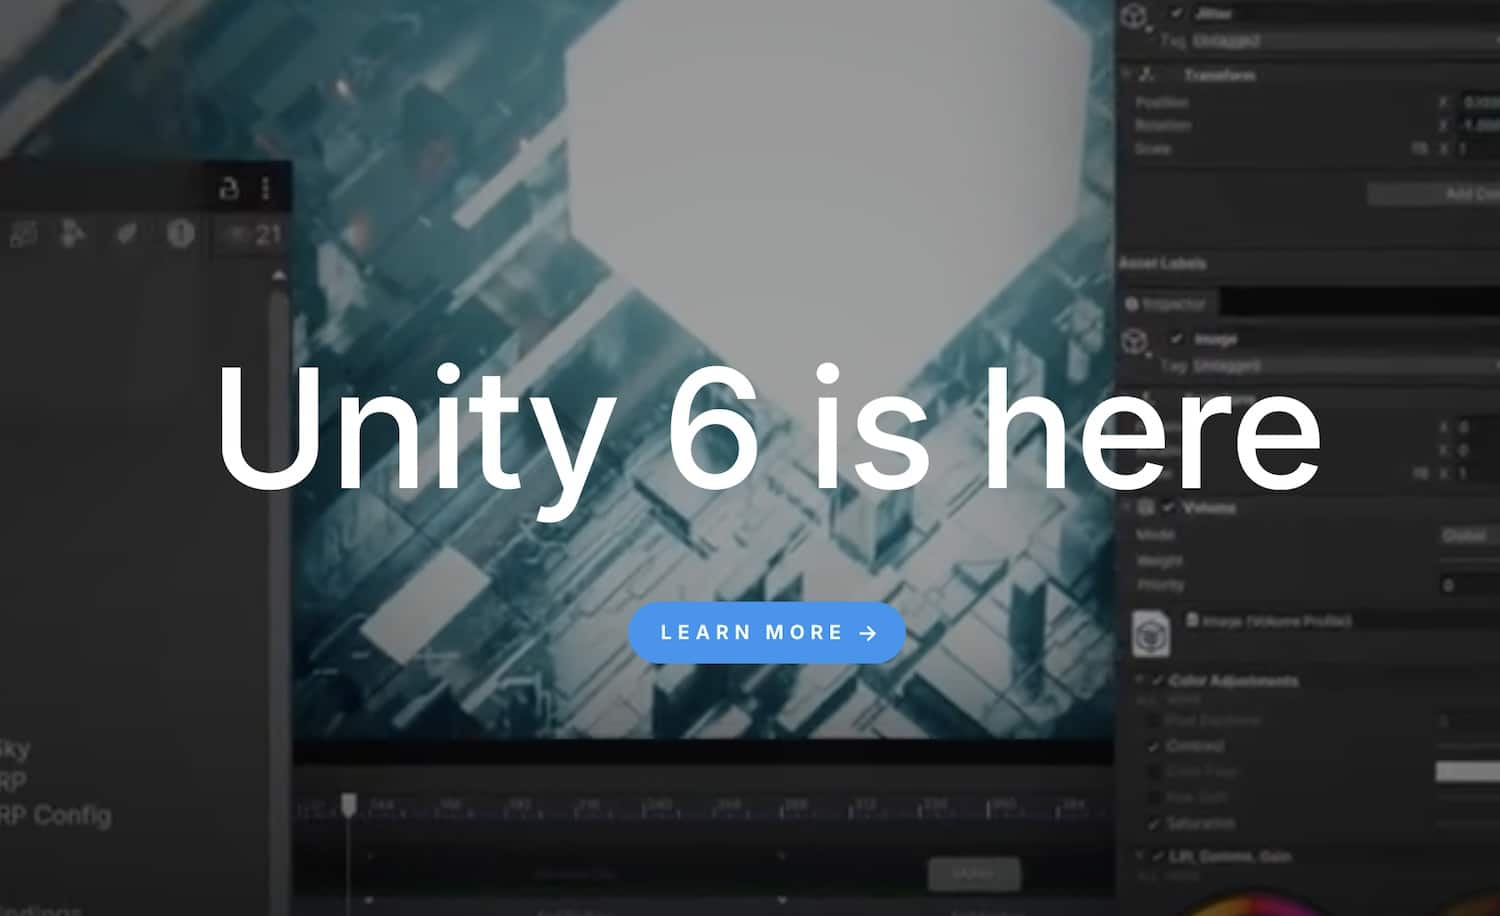This screenshot has width=1500, height=916.
Task: Open the three-dot panel options menu
Action: 266,188
